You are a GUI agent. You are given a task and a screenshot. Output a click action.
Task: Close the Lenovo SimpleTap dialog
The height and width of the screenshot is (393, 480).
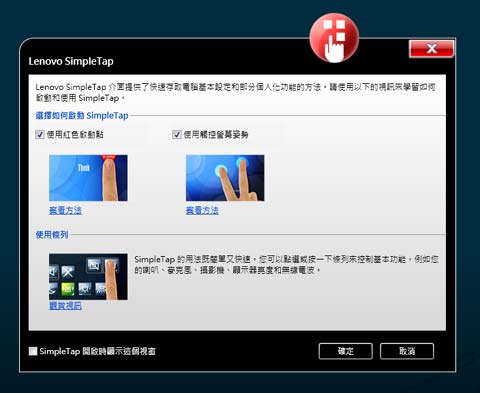(431, 49)
